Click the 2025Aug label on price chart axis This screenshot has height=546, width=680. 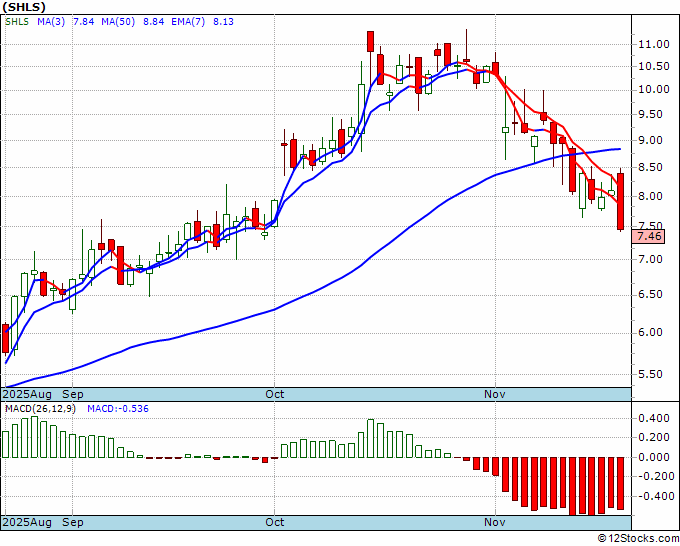[x=27, y=394]
